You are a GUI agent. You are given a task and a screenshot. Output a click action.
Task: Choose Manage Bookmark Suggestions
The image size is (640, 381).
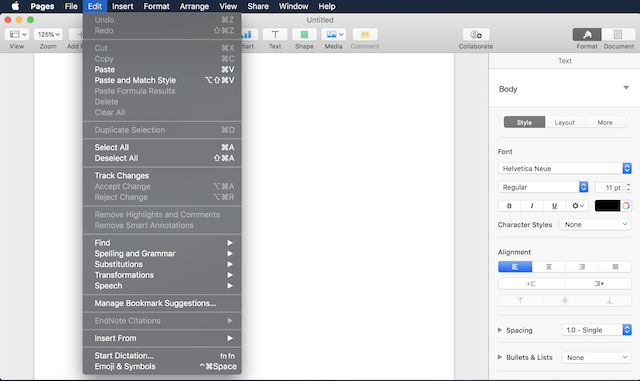(x=162, y=303)
